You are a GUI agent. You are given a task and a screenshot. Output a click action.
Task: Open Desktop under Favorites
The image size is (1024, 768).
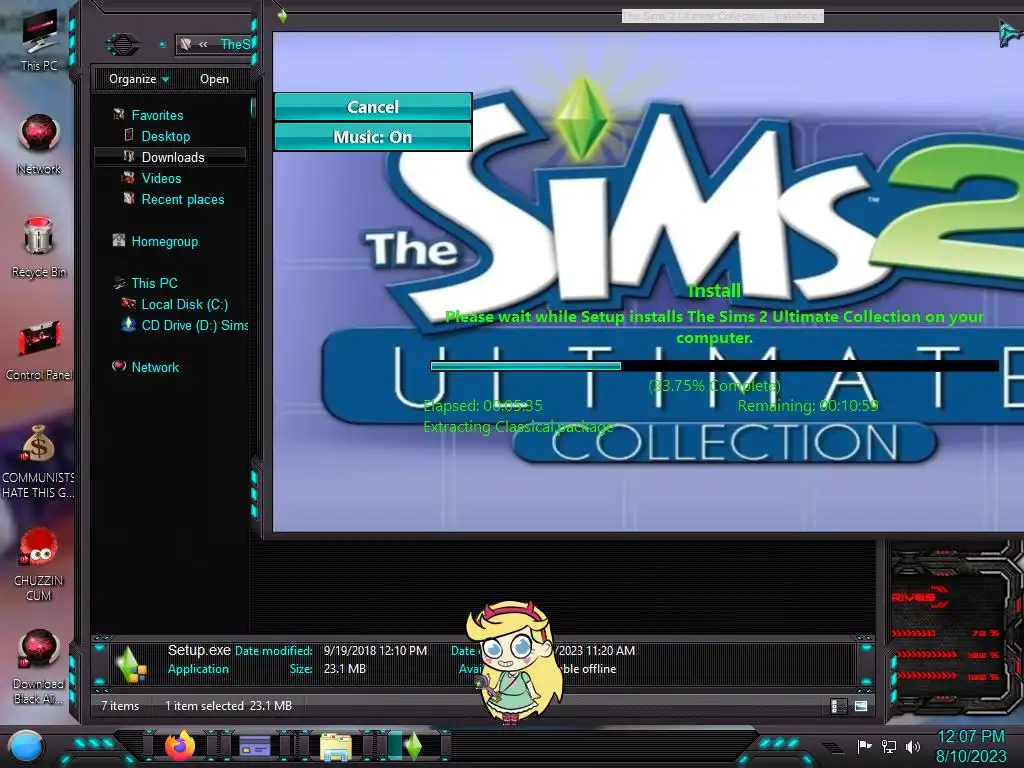click(x=166, y=136)
